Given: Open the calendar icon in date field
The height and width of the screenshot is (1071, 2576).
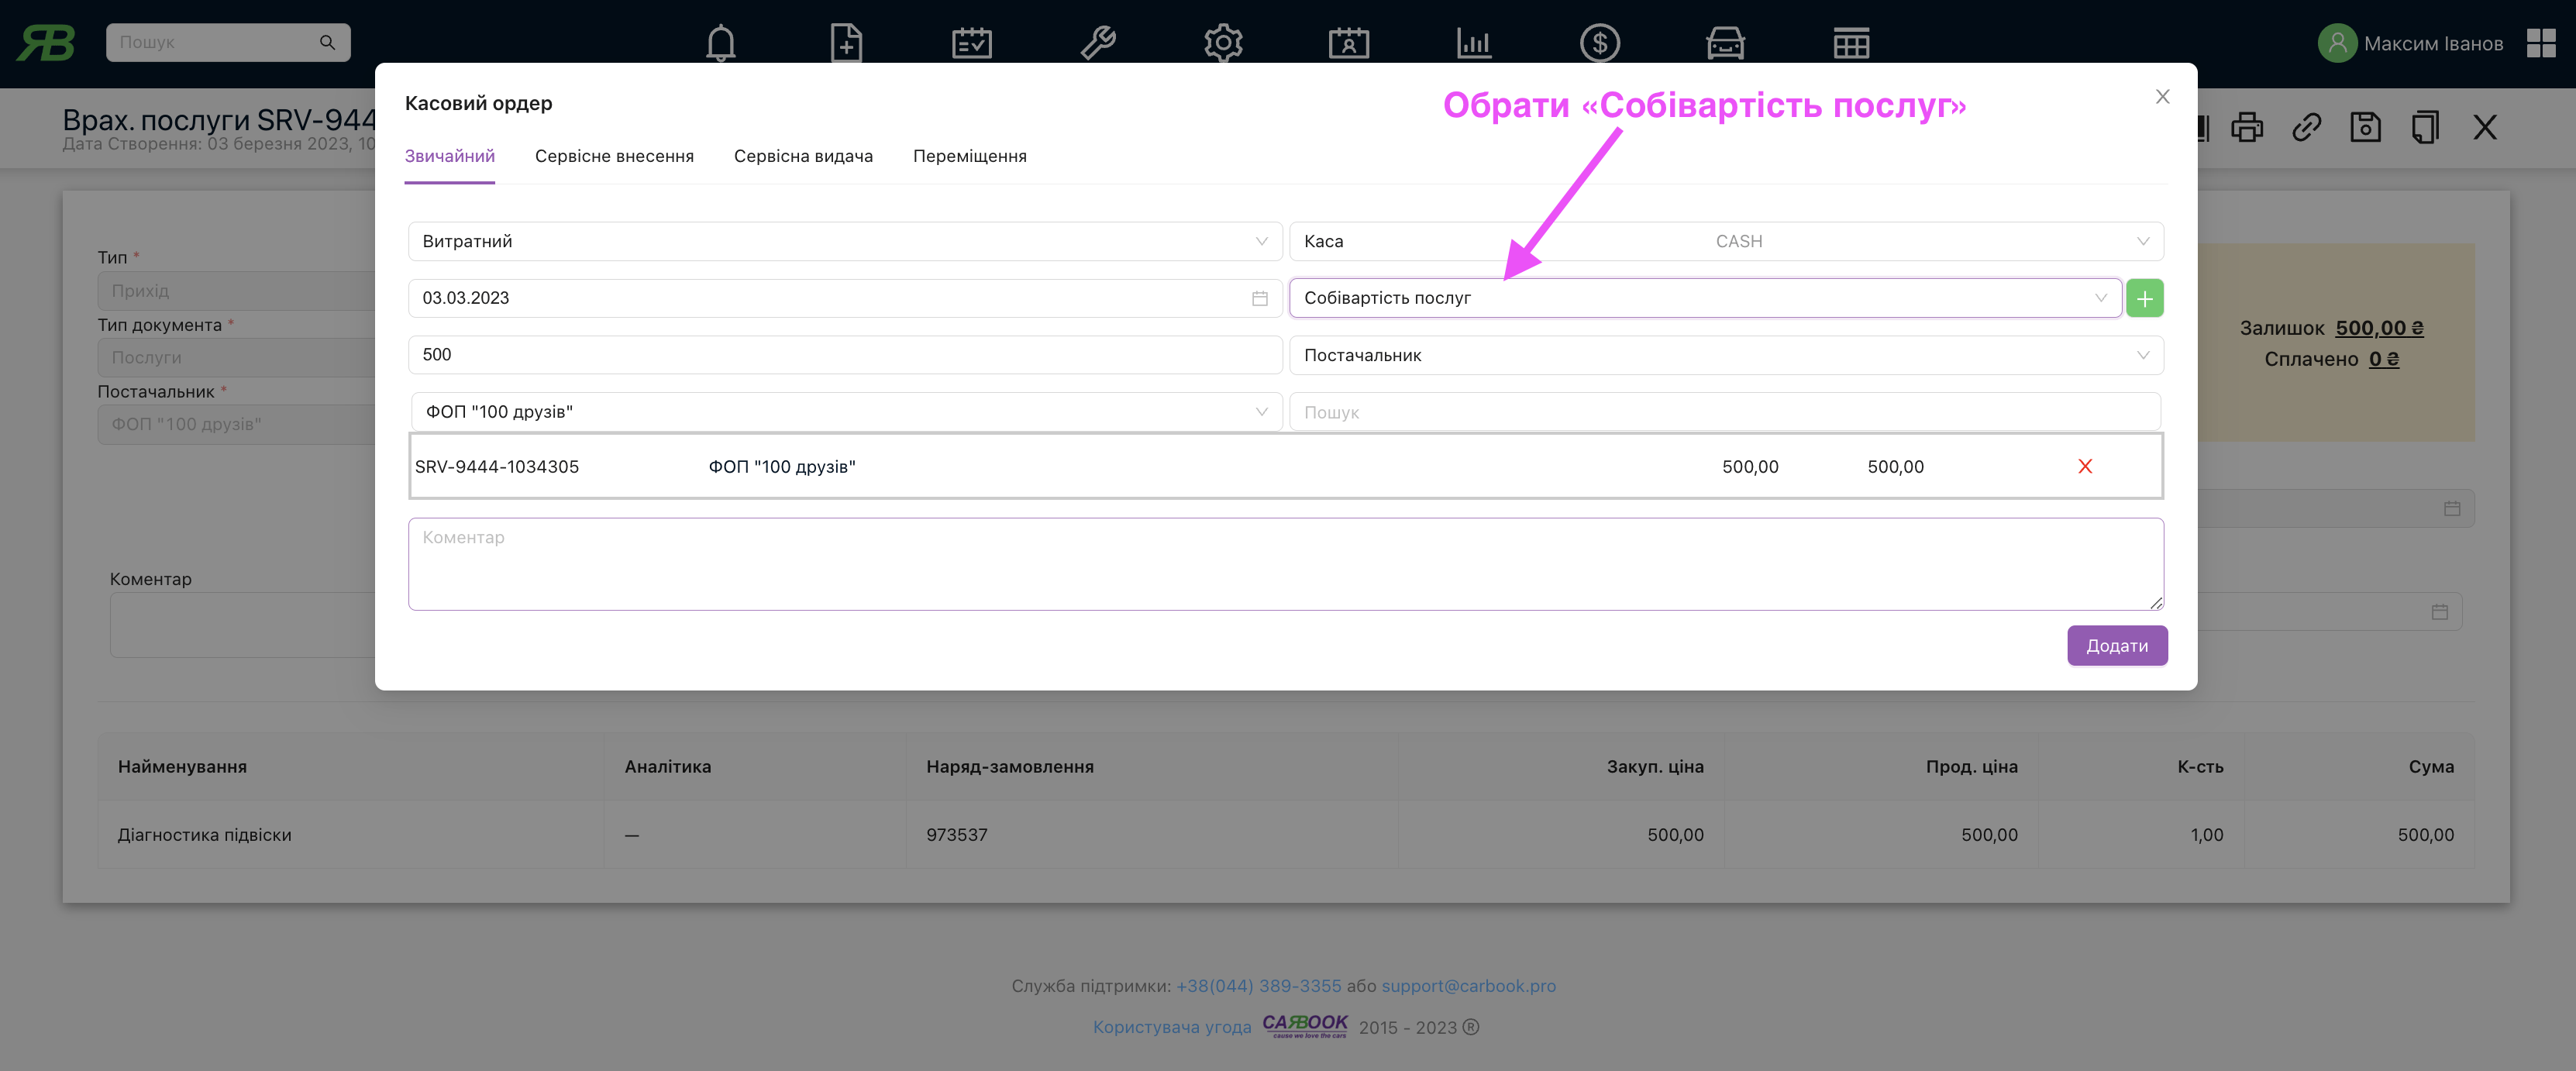Looking at the screenshot, I should pyautogui.click(x=1259, y=298).
